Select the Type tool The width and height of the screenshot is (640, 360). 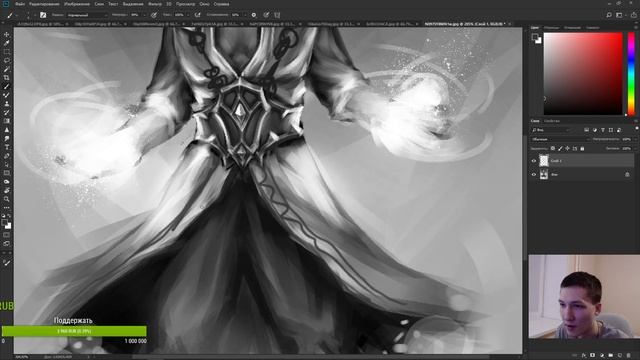(x=7, y=147)
